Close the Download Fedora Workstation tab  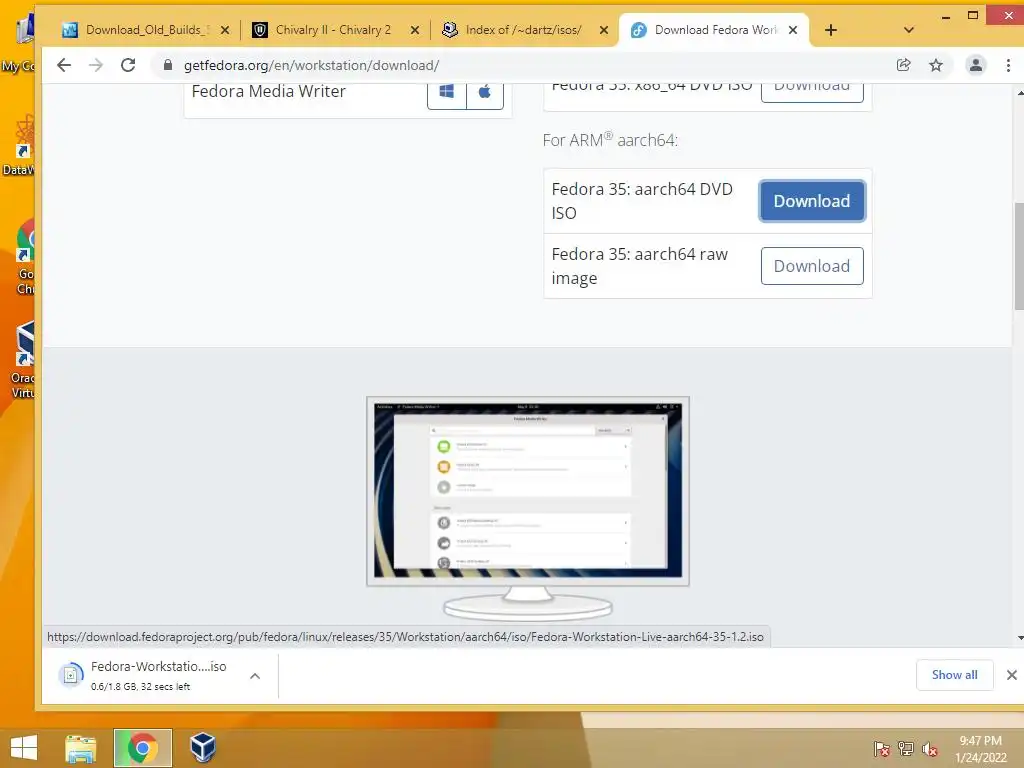point(793,30)
